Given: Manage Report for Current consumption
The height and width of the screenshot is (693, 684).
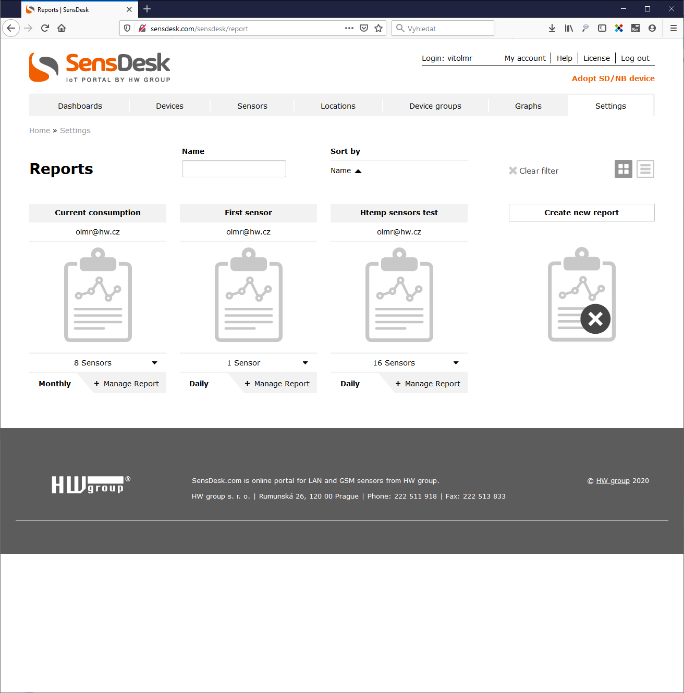Looking at the screenshot, I should pyautogui.click(x=126, y=384).
